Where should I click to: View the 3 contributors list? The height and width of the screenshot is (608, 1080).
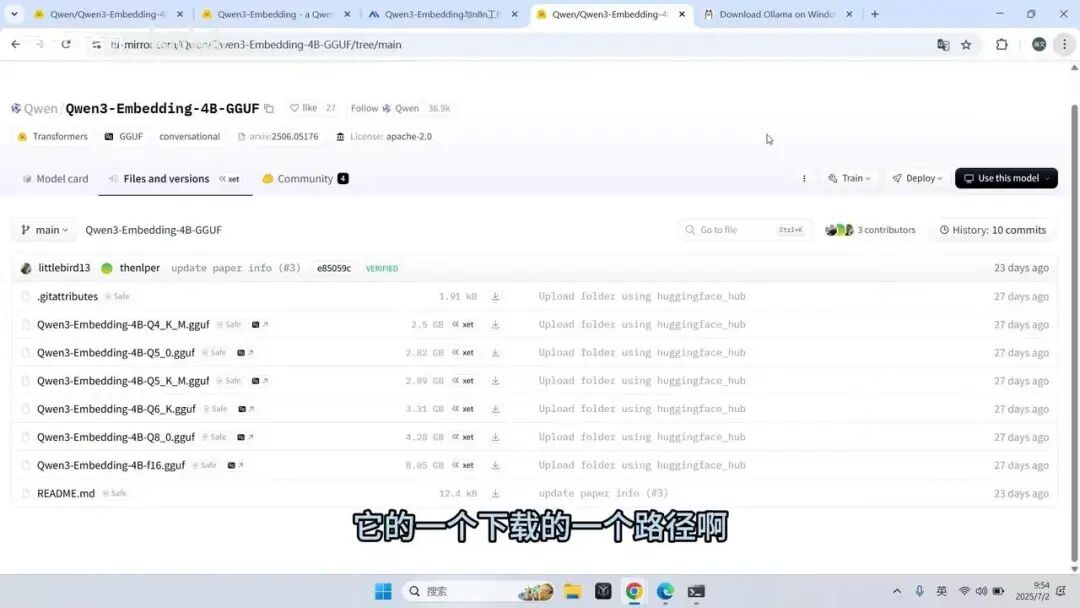(x=870, y=230)
